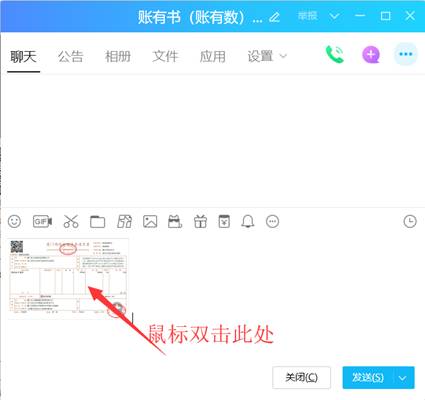This screenshot has height=400, width=425.
Task: Open more options three-dots button
Action: click(x=406, y=54)
